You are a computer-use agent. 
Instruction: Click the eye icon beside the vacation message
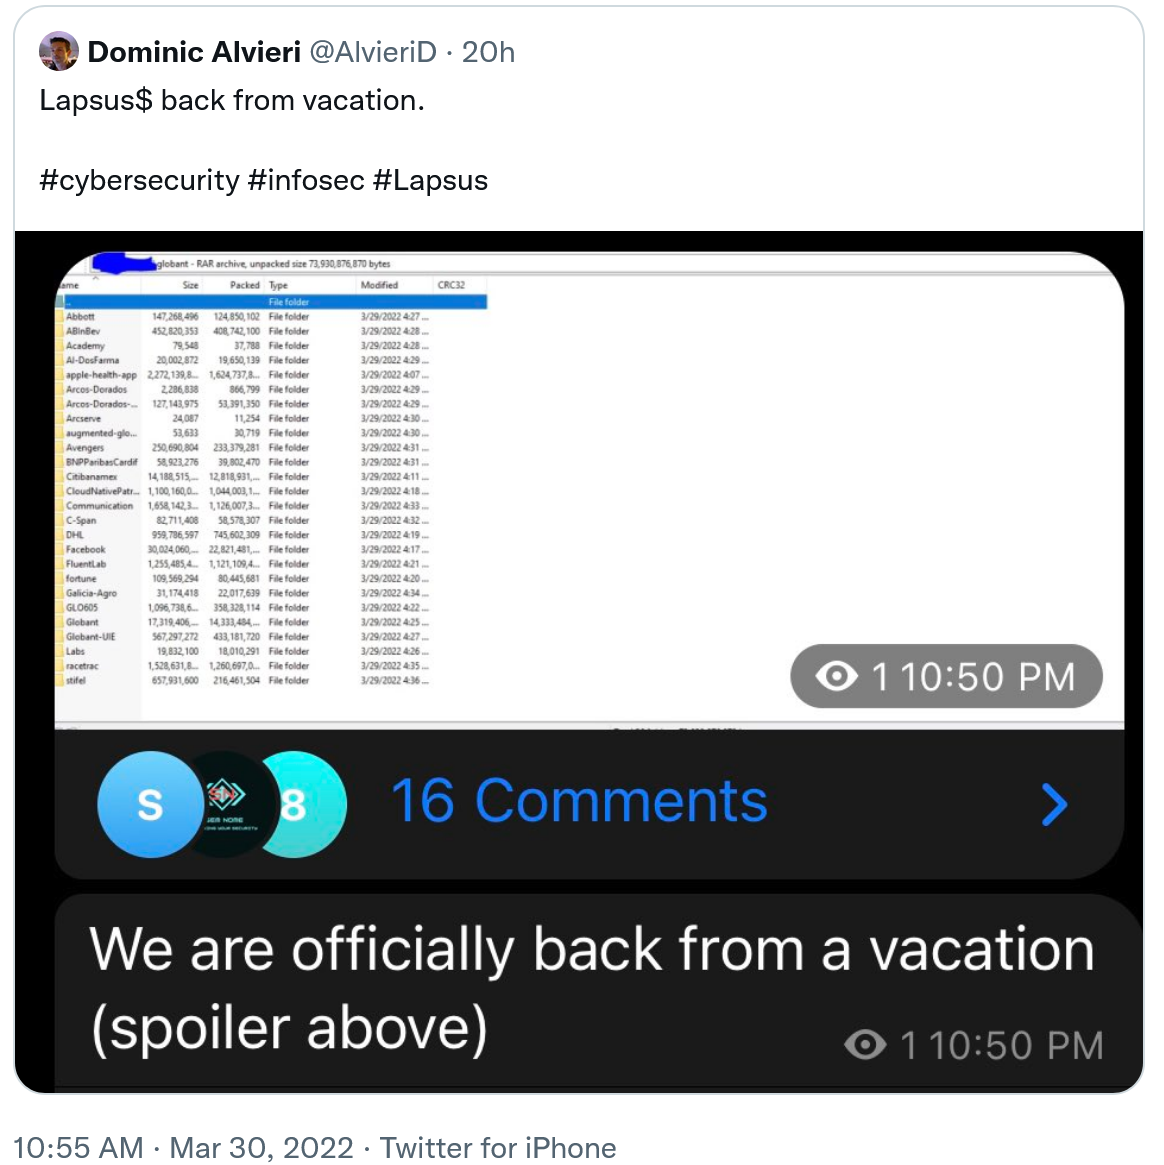tap(865, 1045)
